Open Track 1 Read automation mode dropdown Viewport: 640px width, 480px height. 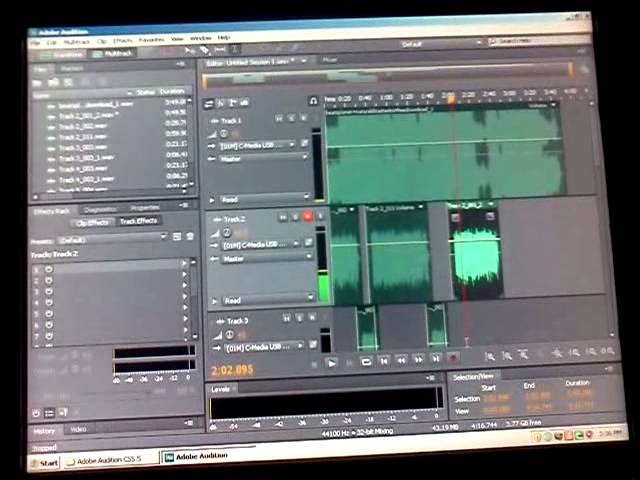click(x=265, y=198)
